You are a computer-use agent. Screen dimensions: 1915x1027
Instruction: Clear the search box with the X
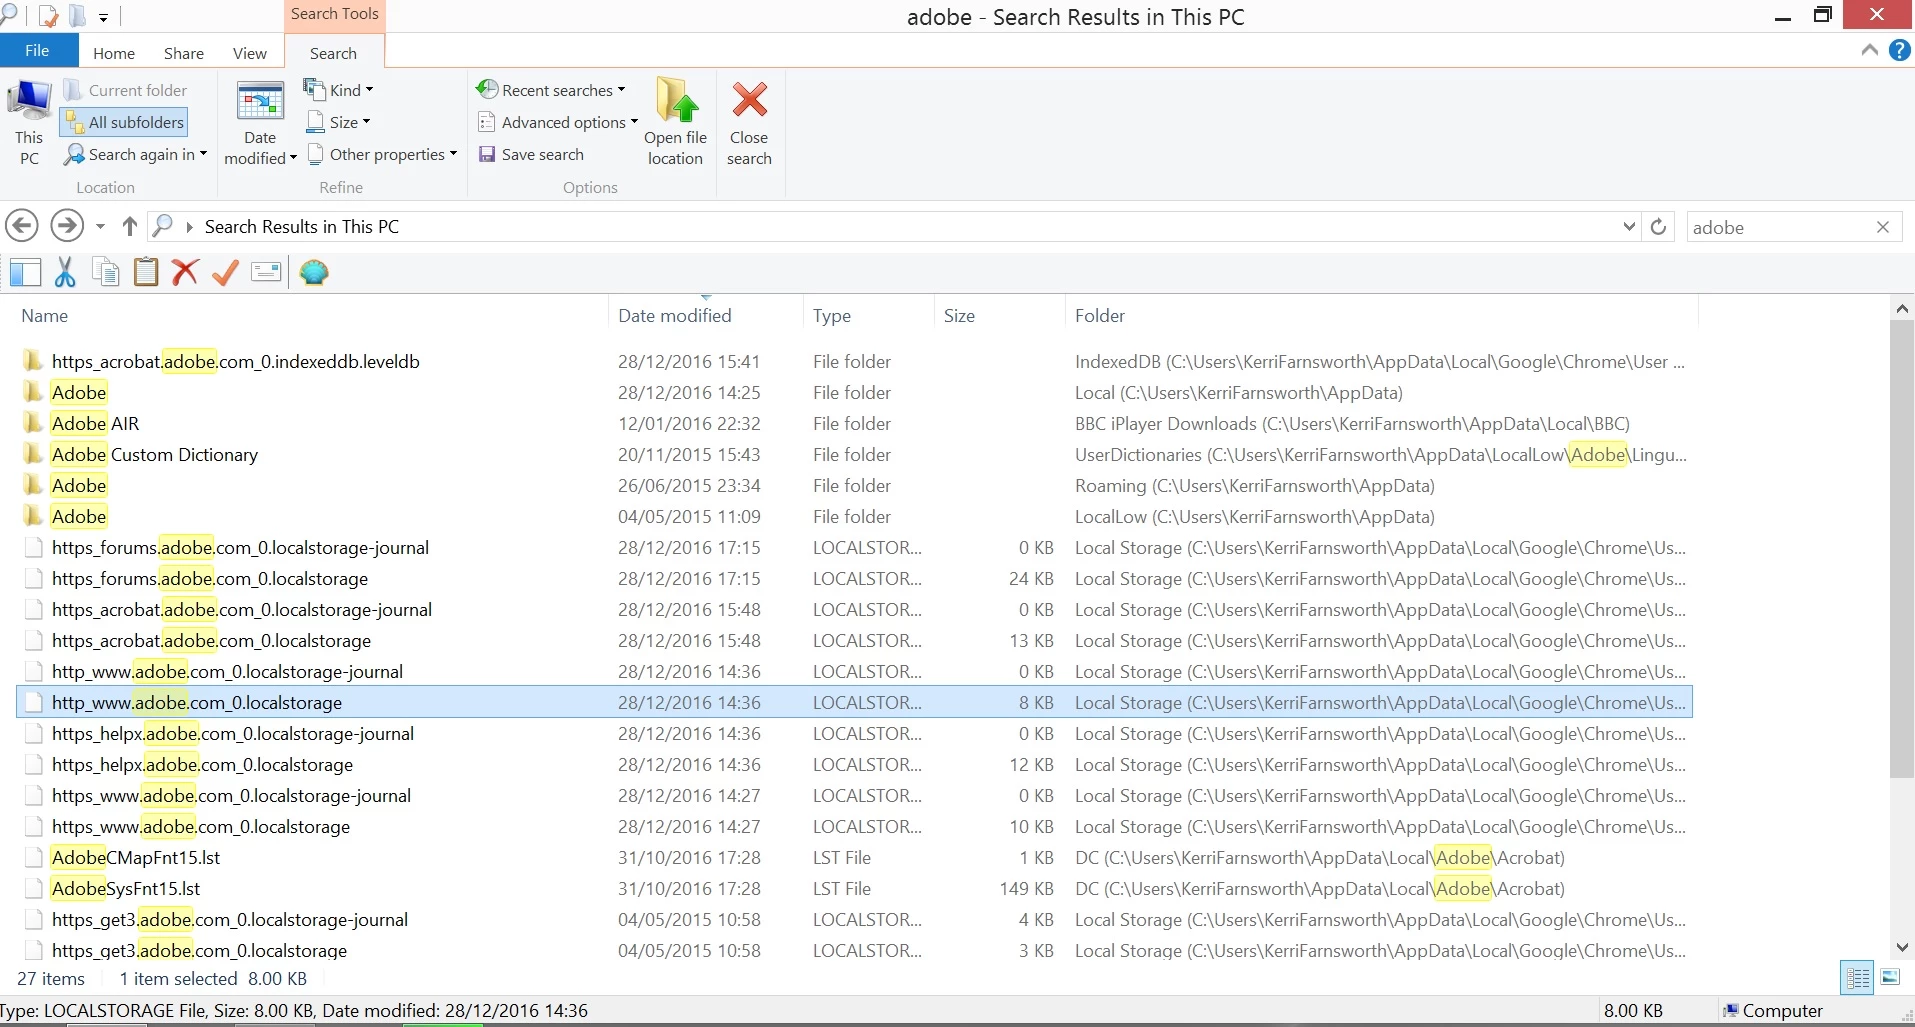[x=1883, y=227]
